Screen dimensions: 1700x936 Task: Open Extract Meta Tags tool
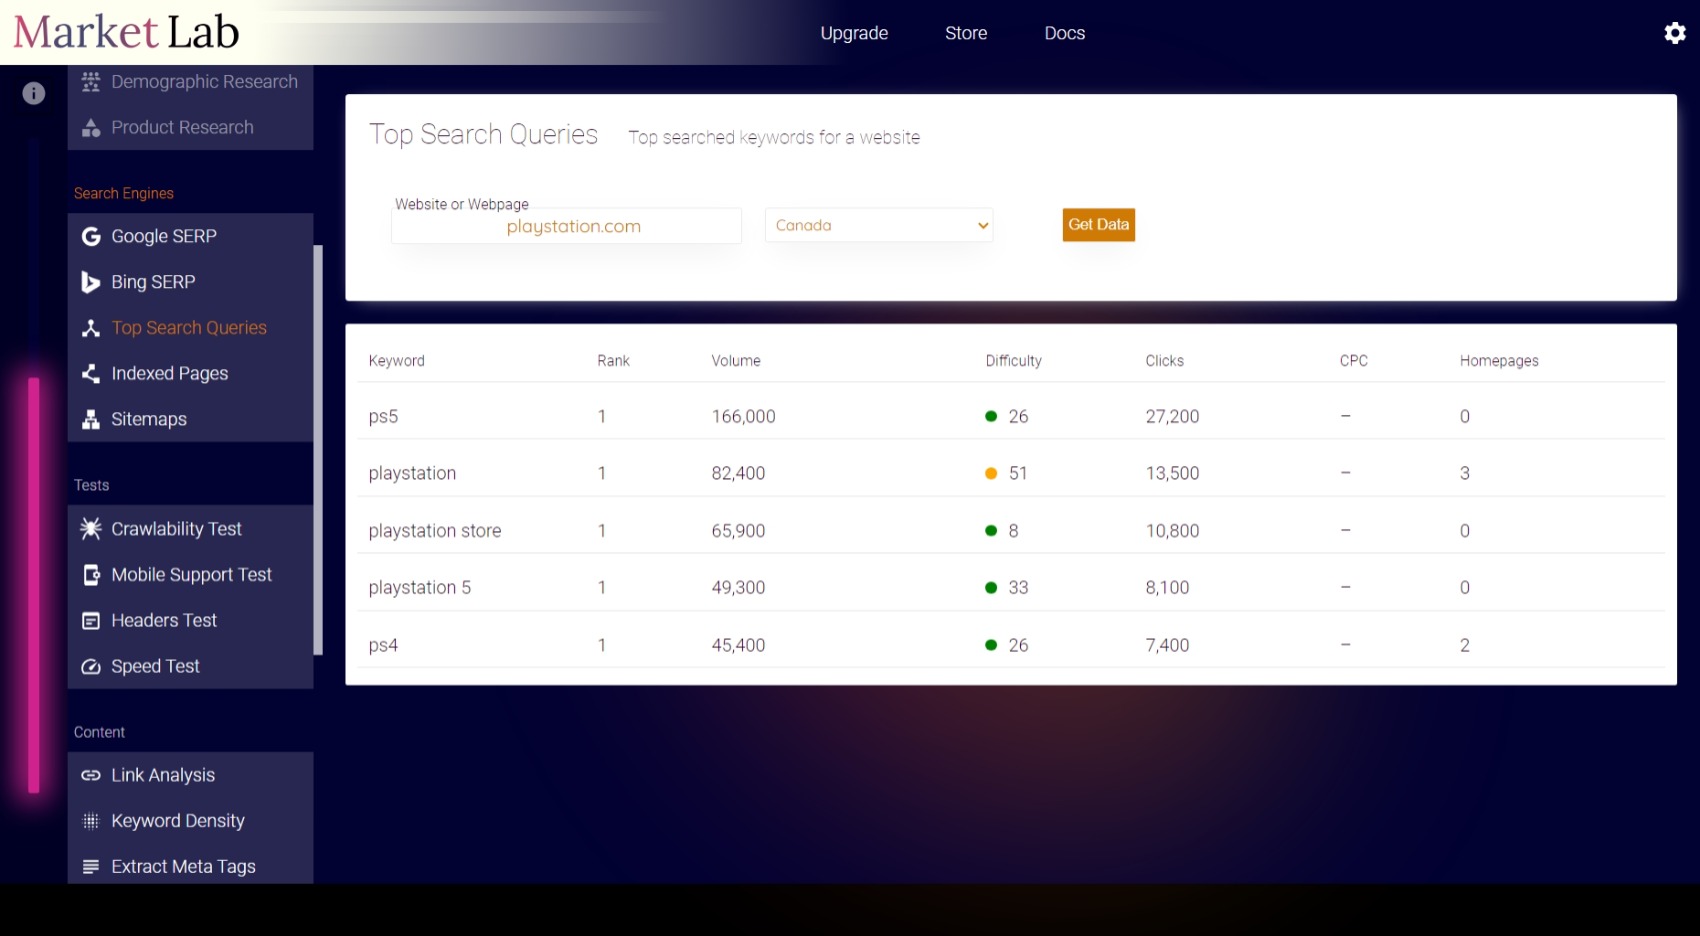pyautogui.click(x=190, y=866)
